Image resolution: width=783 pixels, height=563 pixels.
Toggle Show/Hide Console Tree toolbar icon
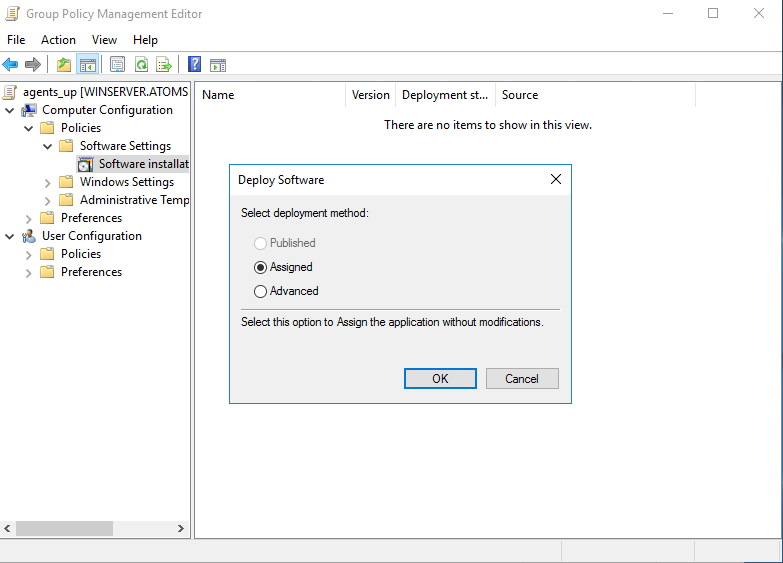[88, 65]
